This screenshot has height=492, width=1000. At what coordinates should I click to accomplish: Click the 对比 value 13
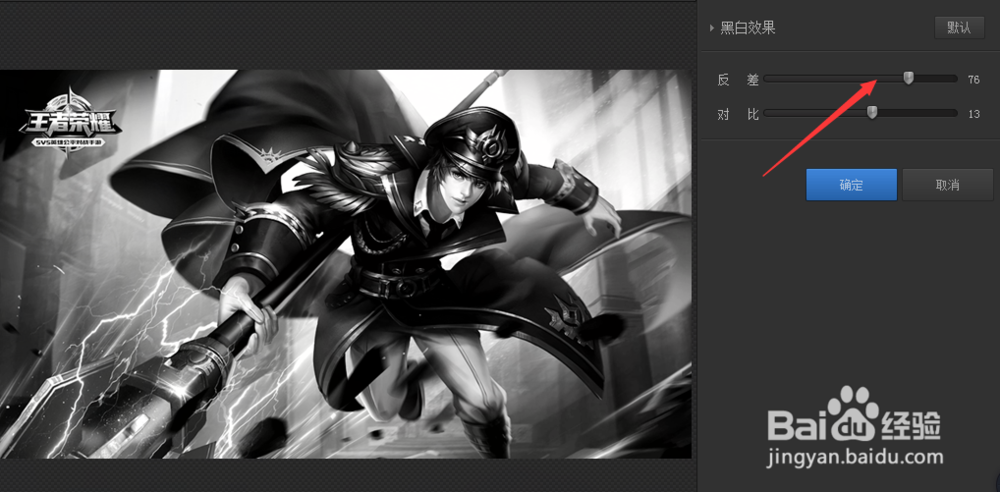[x=973, y=114]
